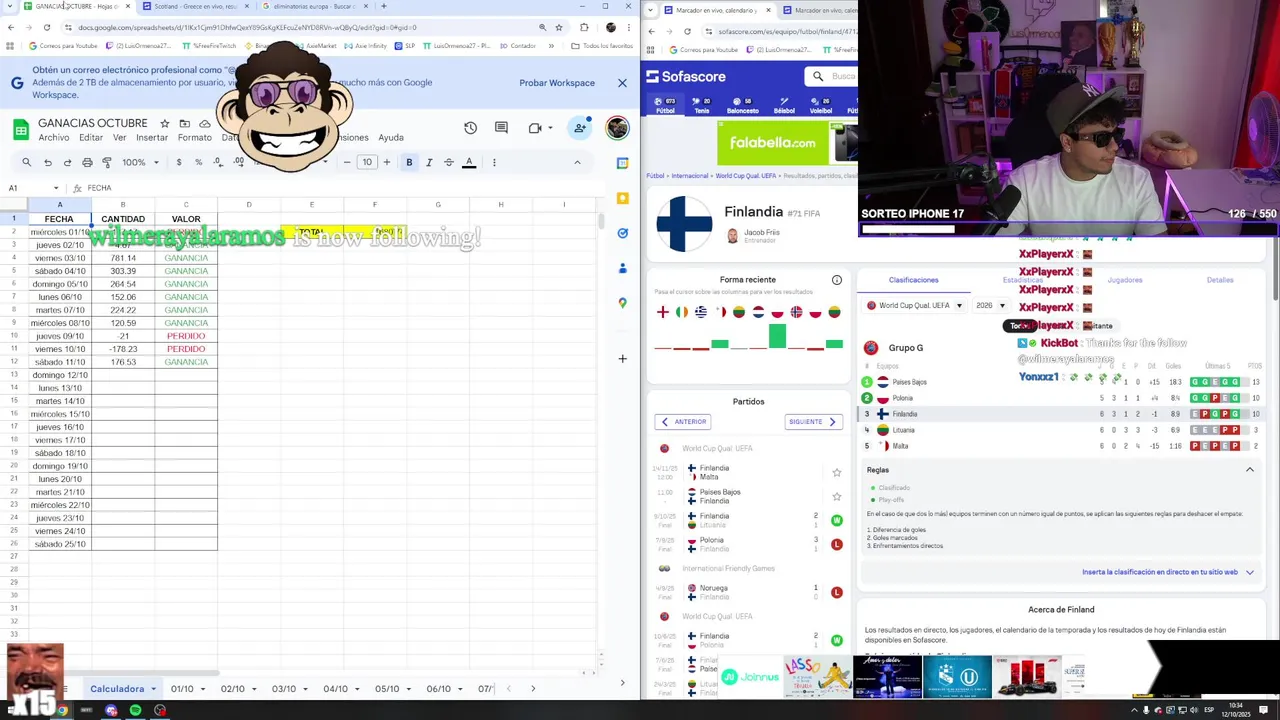
Task: Click the Sofascore search box
Action: (x=832, y=76)
